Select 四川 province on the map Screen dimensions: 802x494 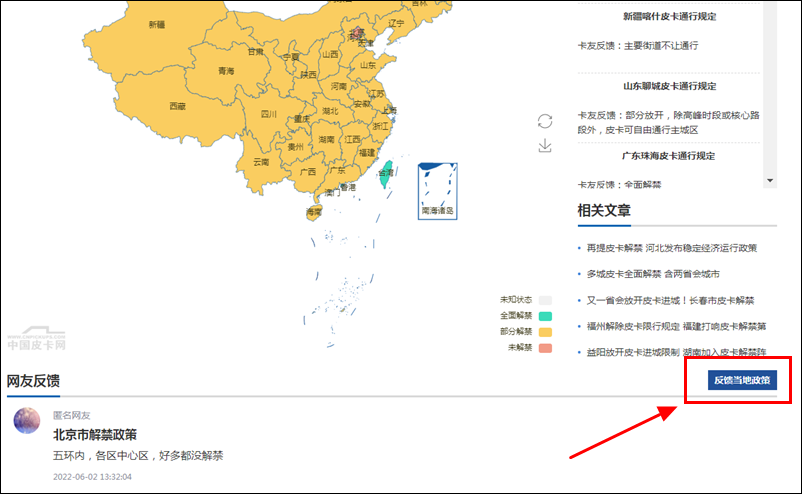269,114
